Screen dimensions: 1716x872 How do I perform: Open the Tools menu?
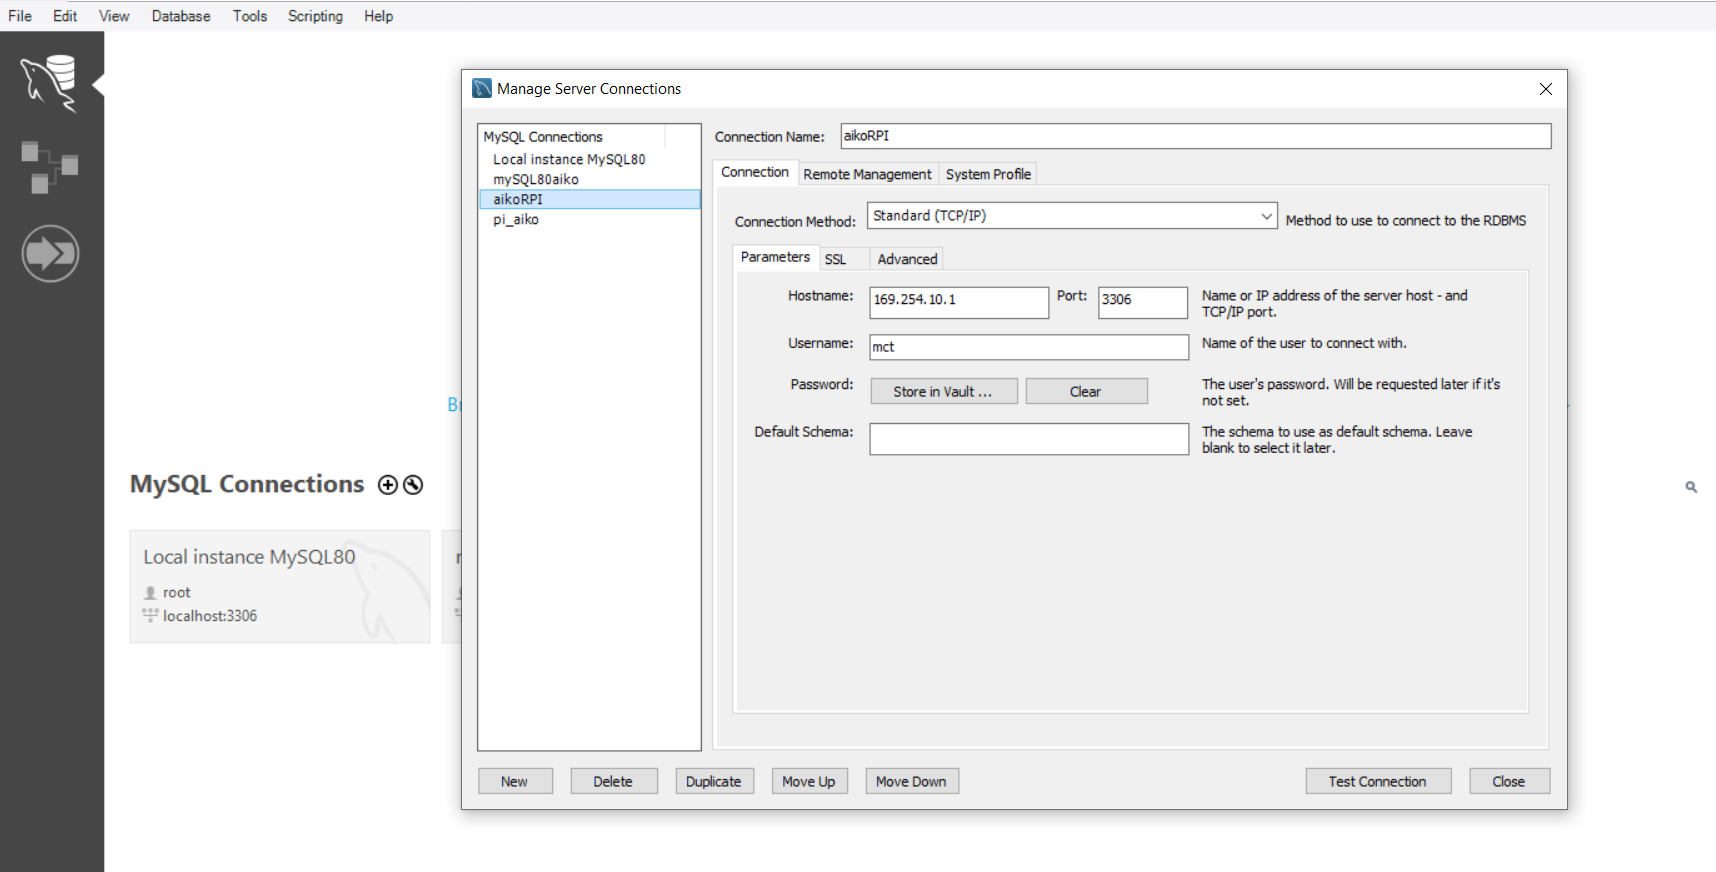coord(250,16)
